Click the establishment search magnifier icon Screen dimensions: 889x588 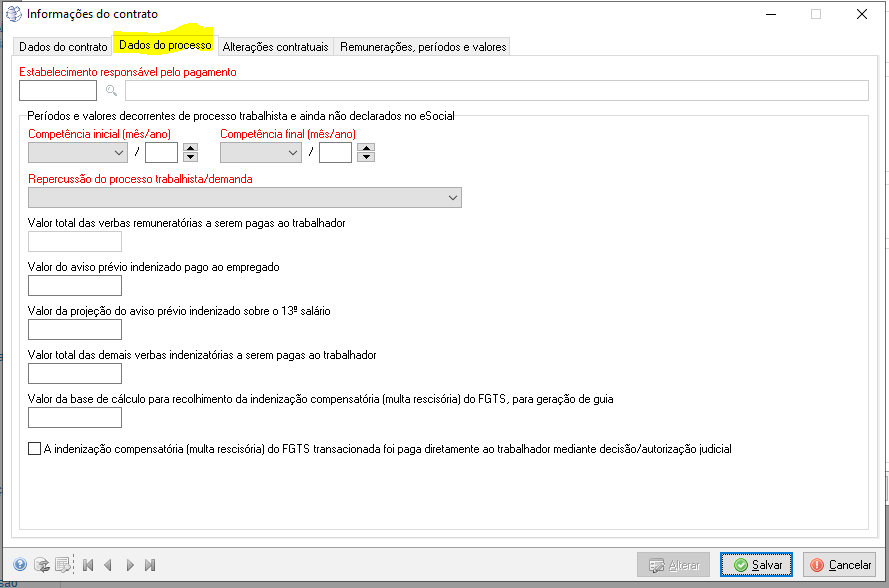coord(111,91)
